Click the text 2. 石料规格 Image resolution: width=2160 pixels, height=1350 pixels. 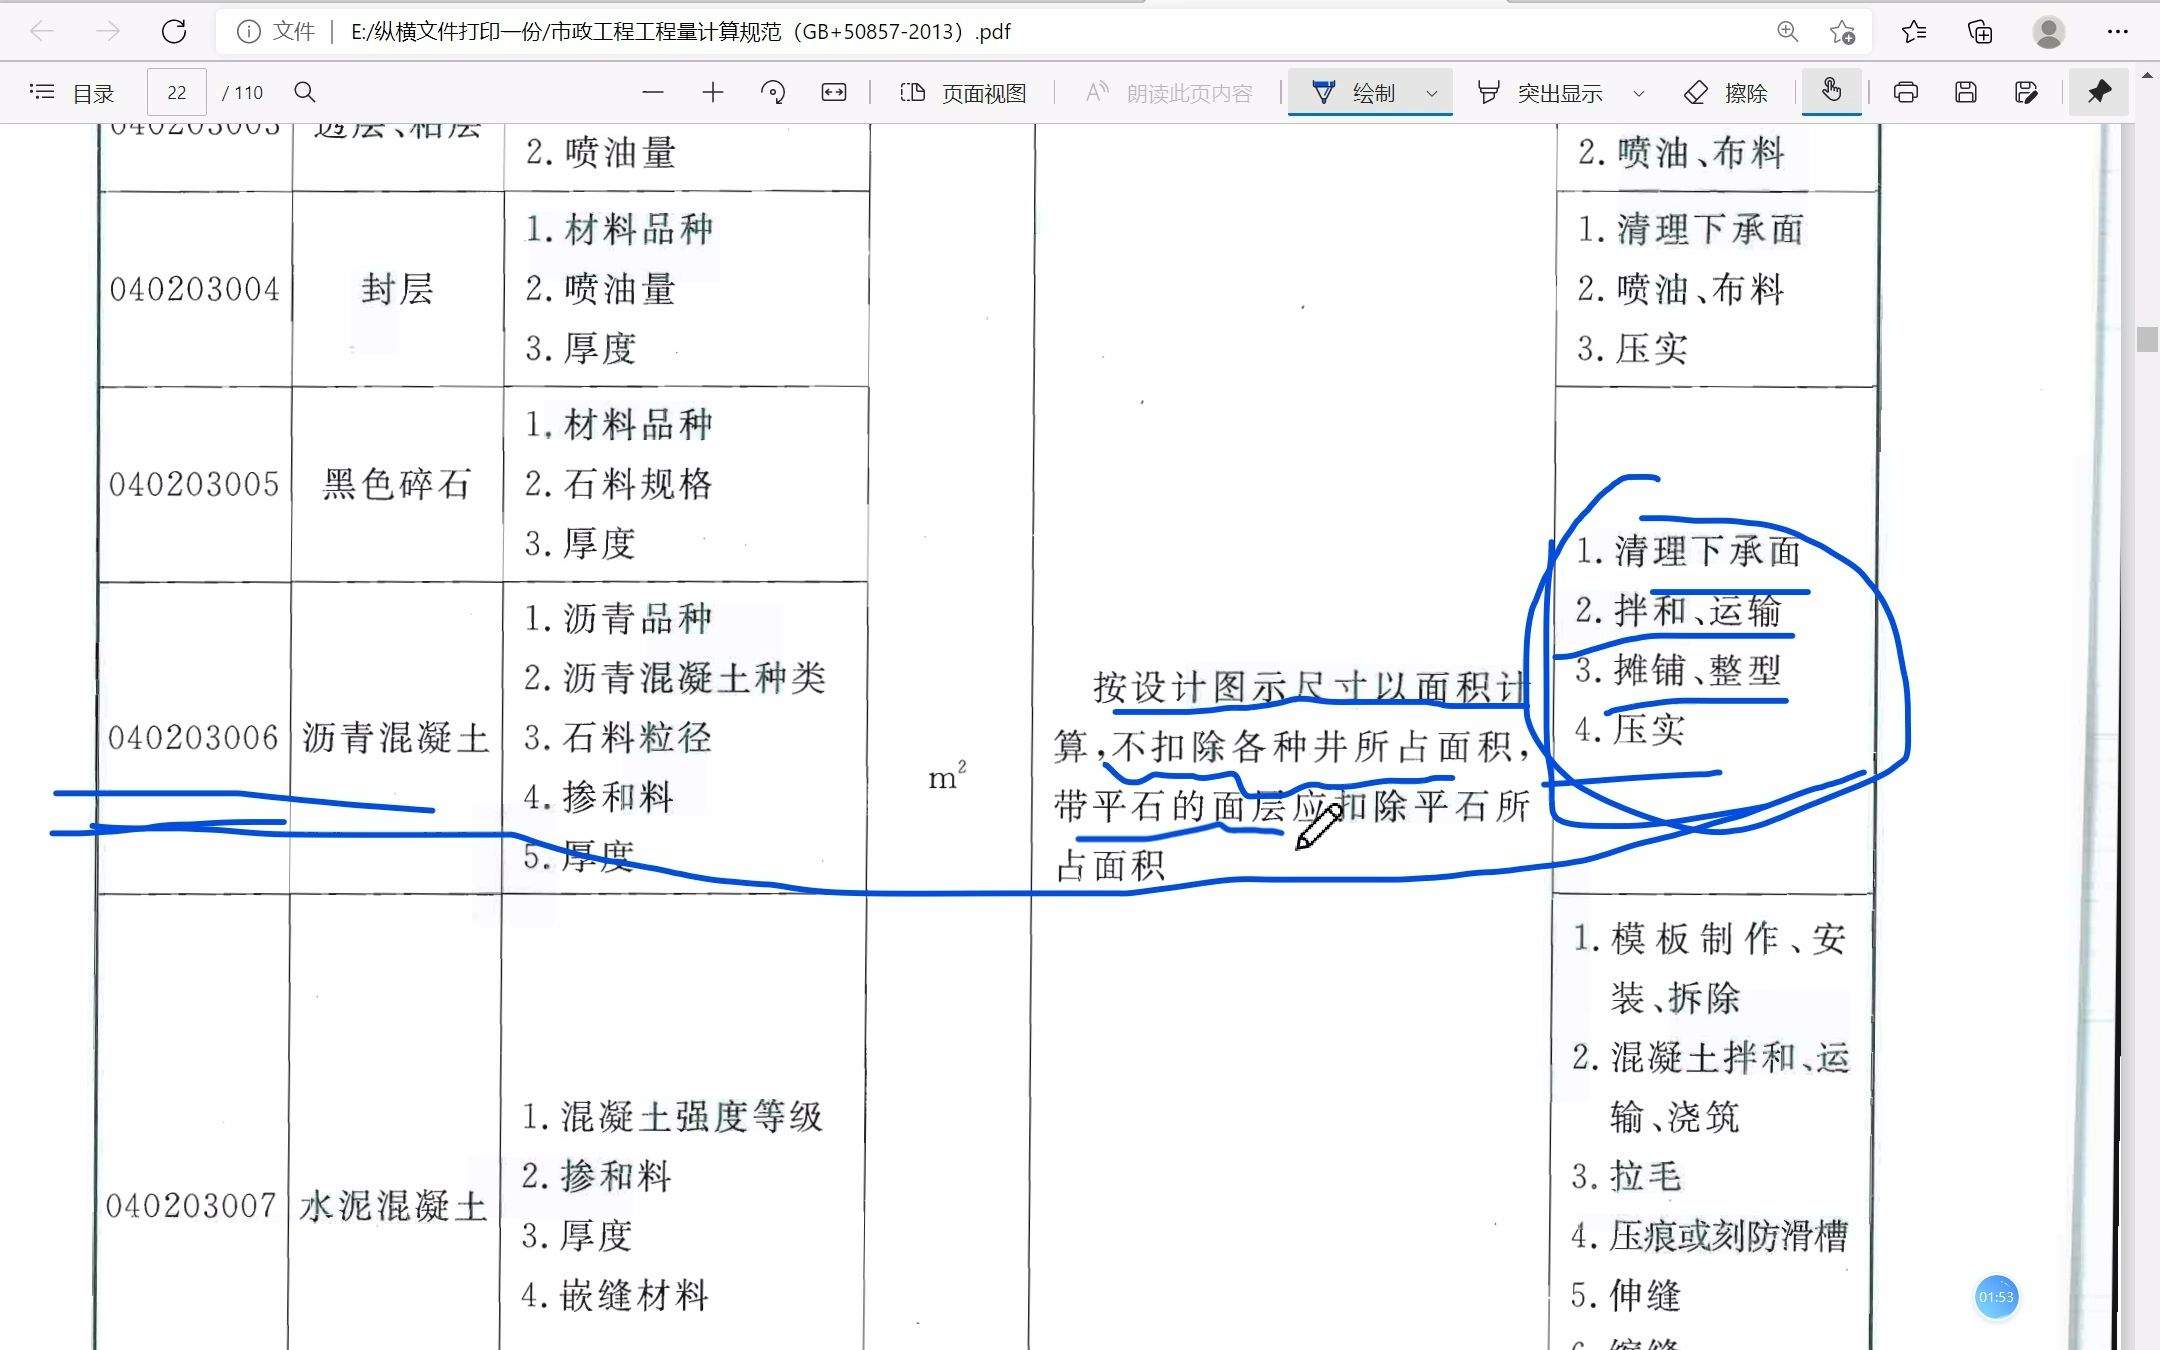pyautogui.click(x=618, y=484)
